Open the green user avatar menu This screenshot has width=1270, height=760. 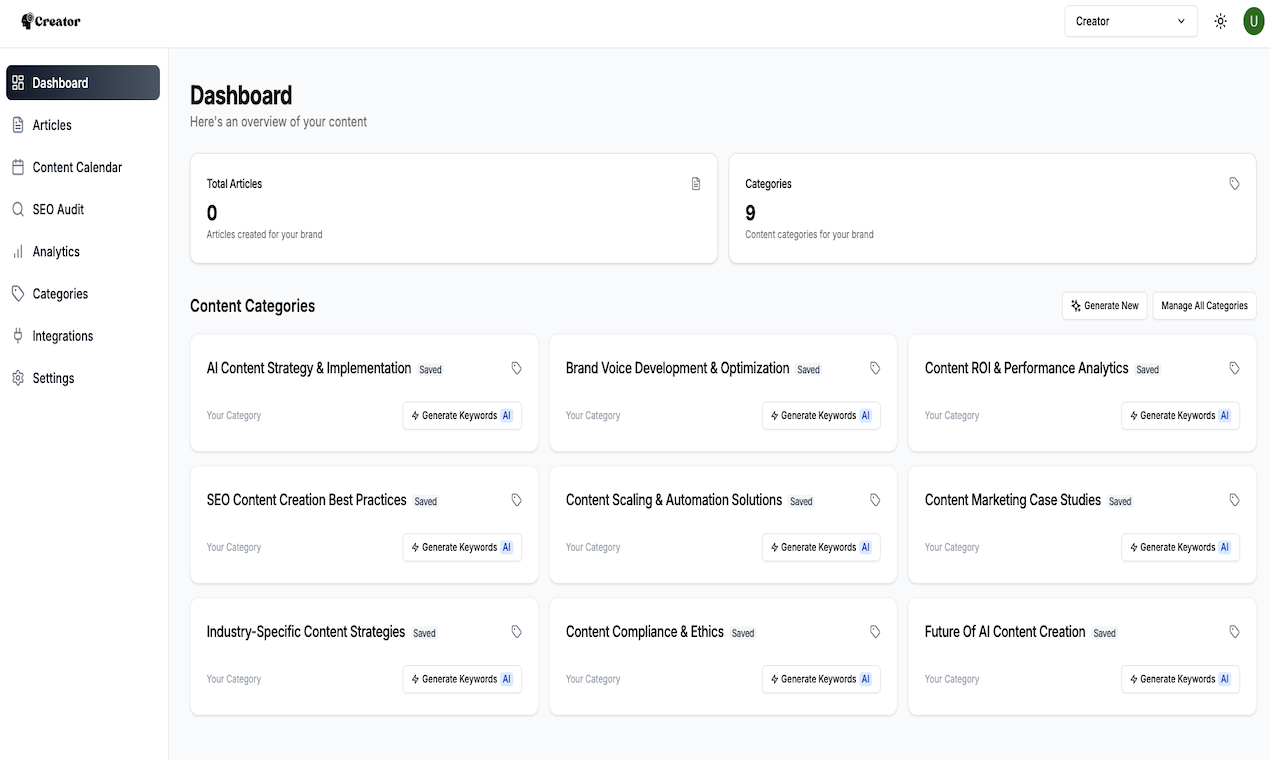[x=1254, y=21]
